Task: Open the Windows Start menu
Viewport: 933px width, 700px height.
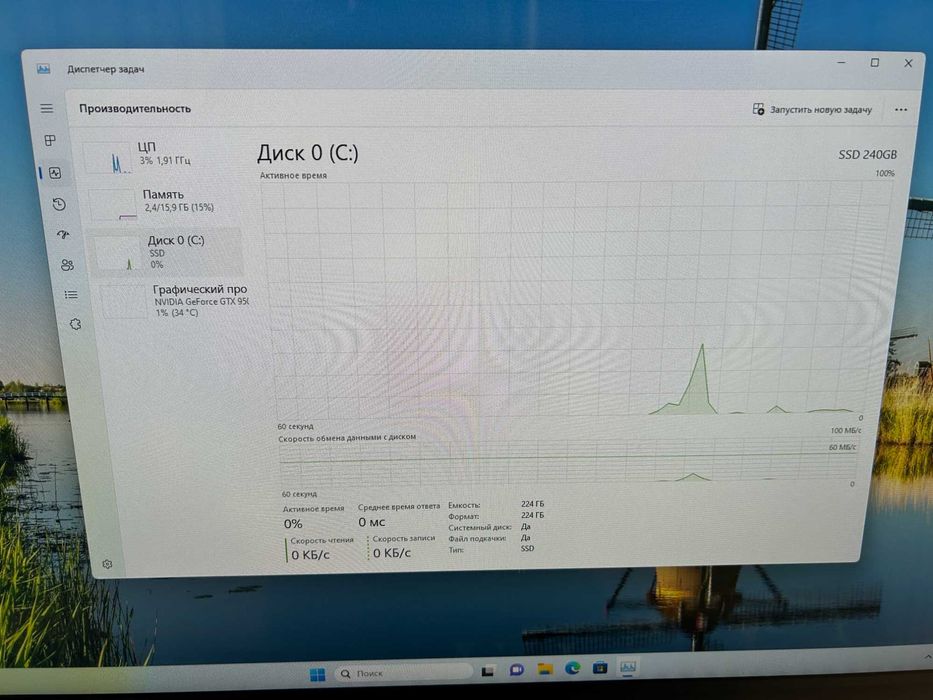Action: click(x=318, y=674)
